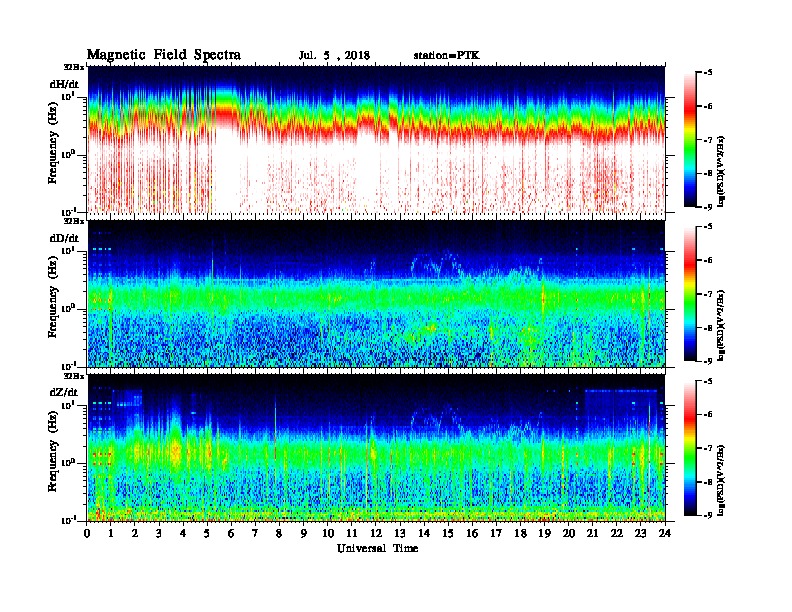This screenshot has height=612, width=792.
Task: Click the hour tick label "9"
Action: [304, 533]
